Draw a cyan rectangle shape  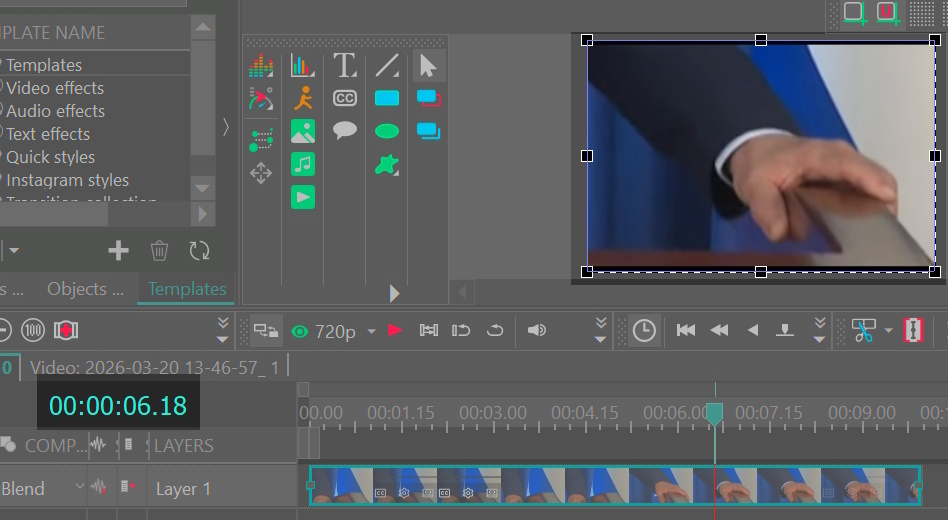tap(387, 98)
